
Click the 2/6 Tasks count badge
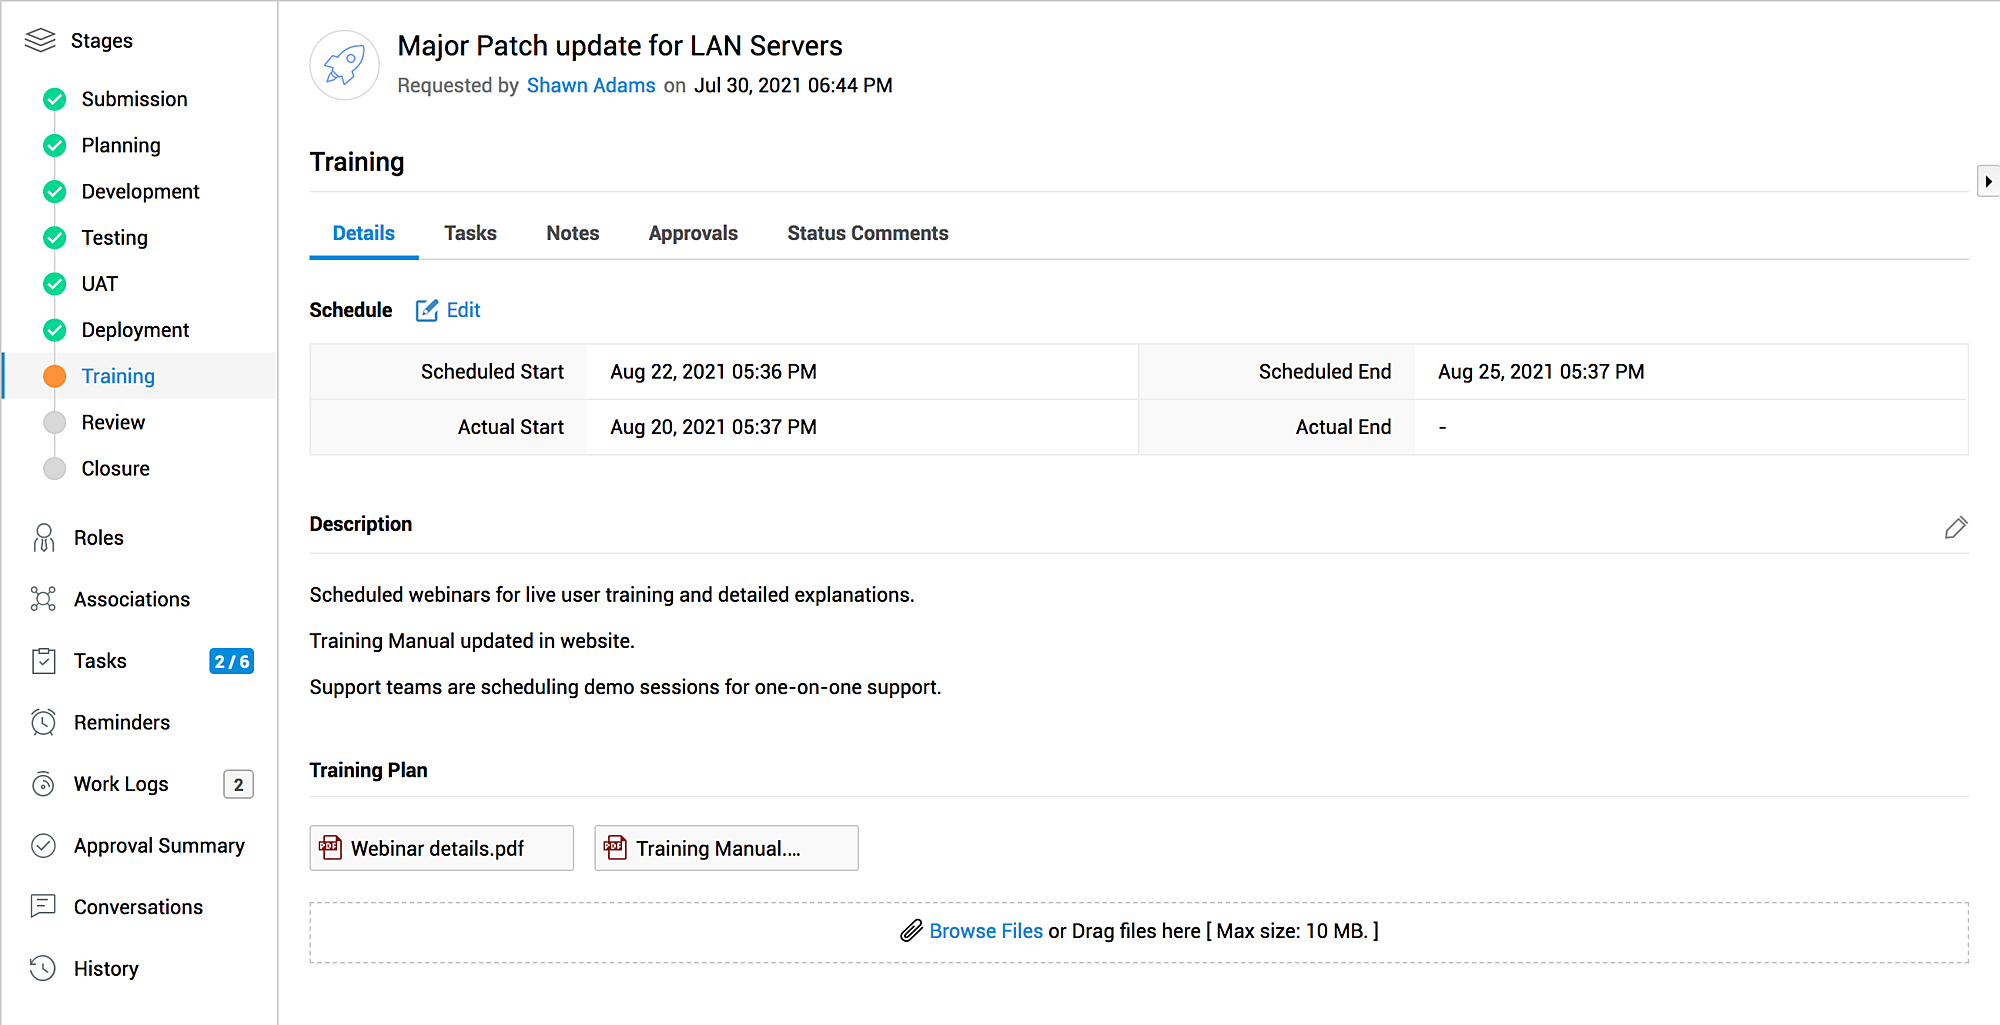231,661
